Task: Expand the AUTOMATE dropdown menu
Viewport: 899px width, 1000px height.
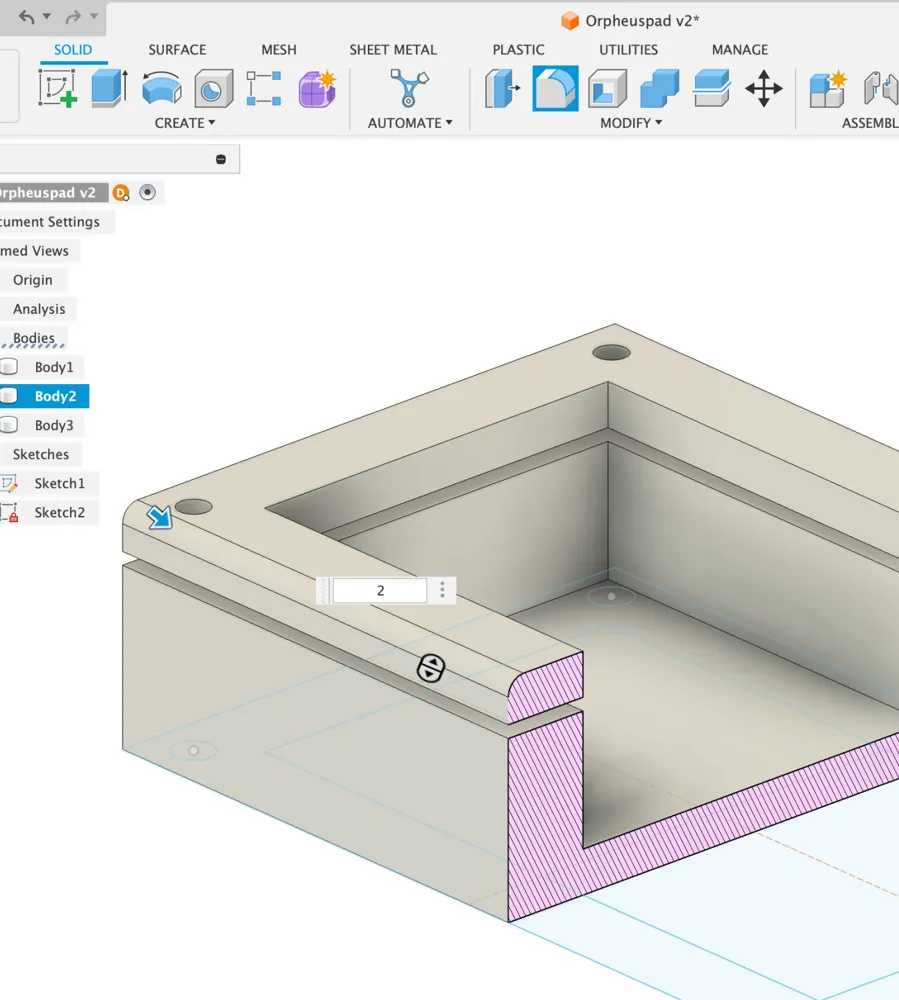Action: point(410,123)
